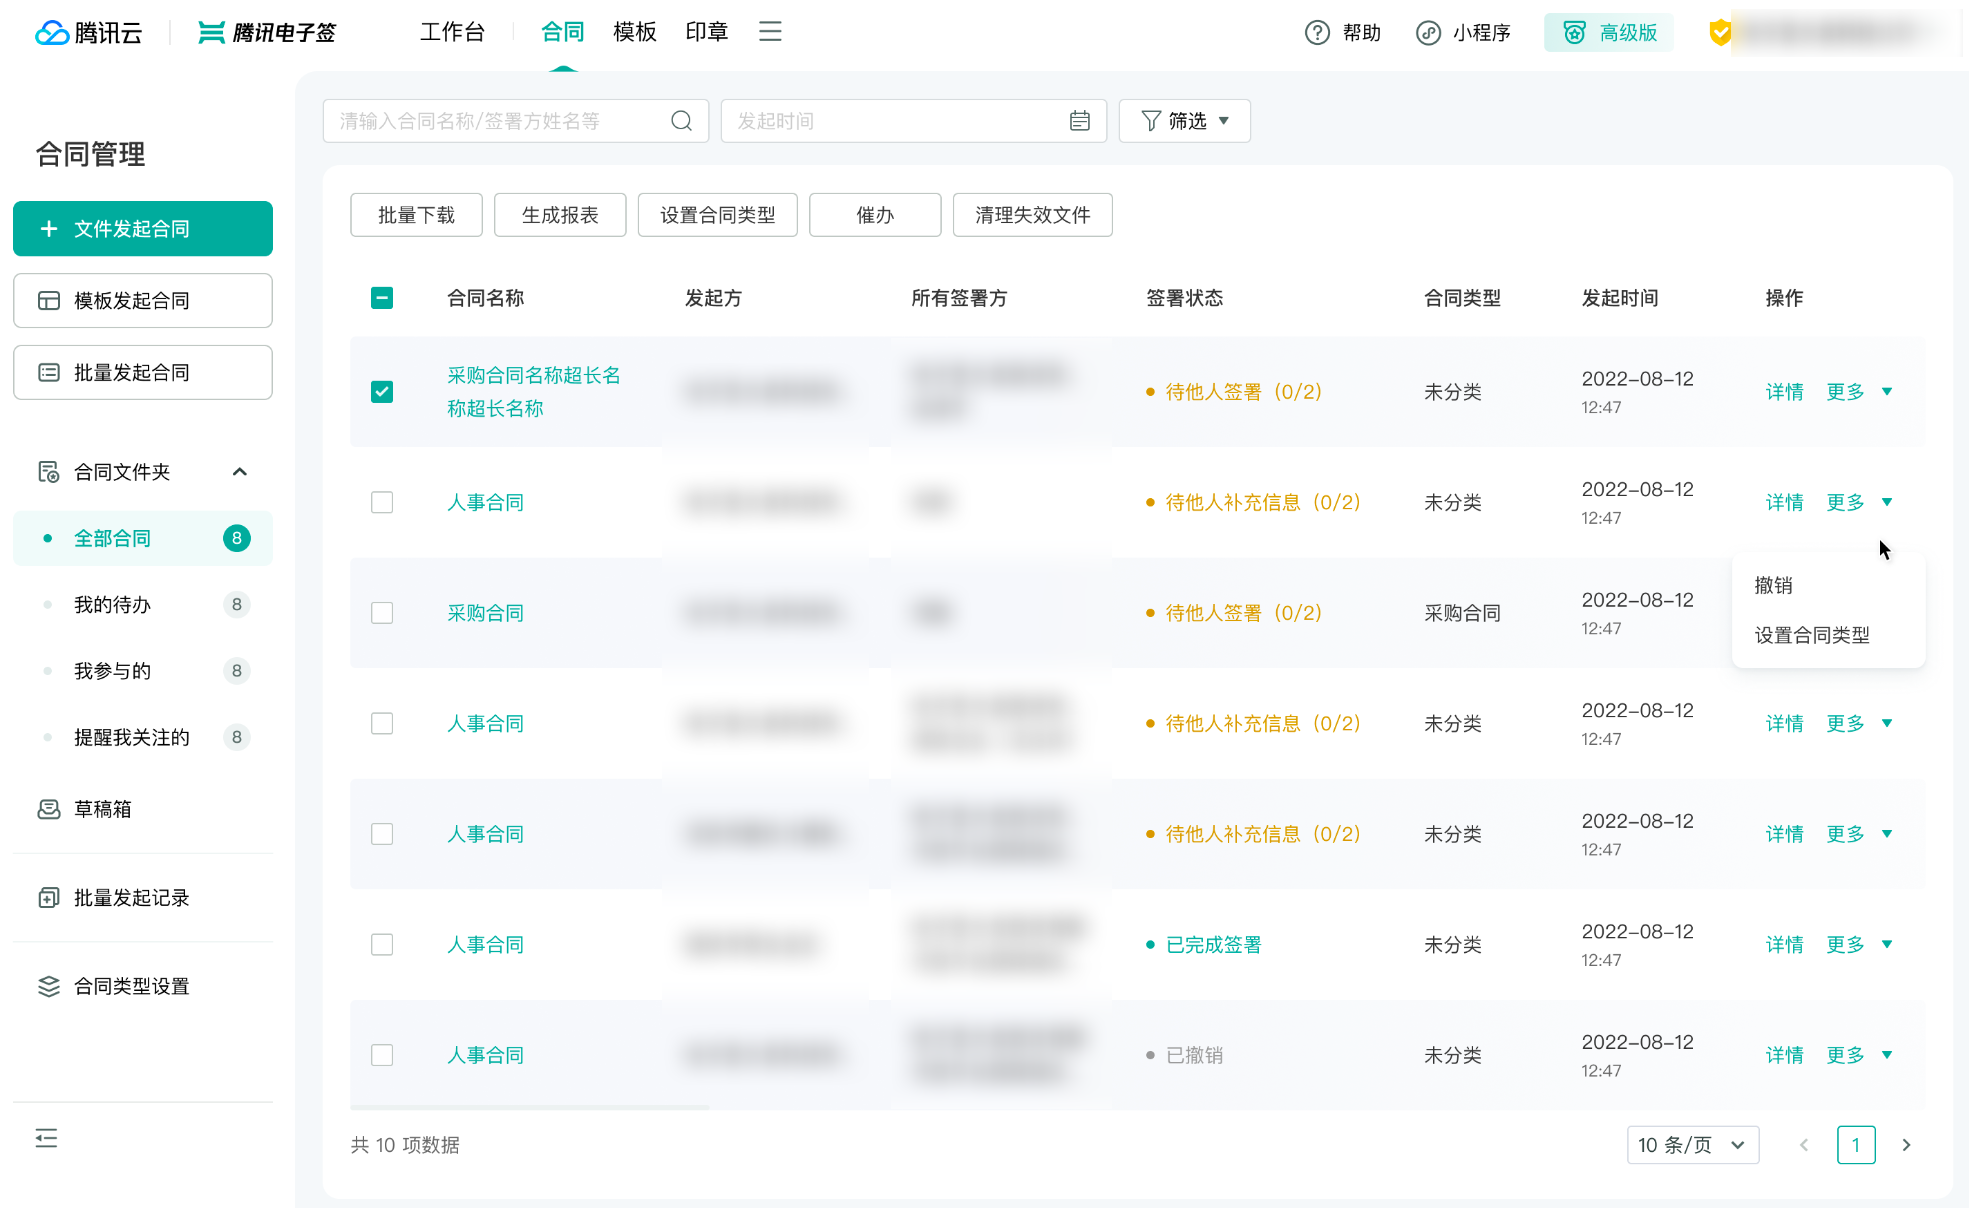Click the 催办 button

point(875,215)
